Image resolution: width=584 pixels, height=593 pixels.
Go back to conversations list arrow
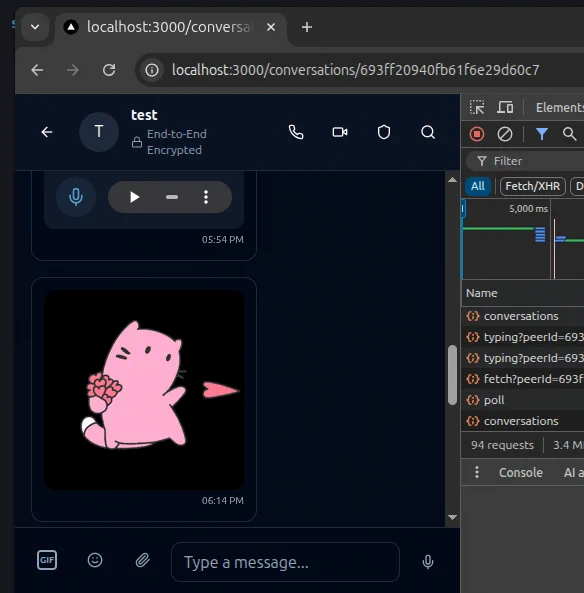pos(47,132)
